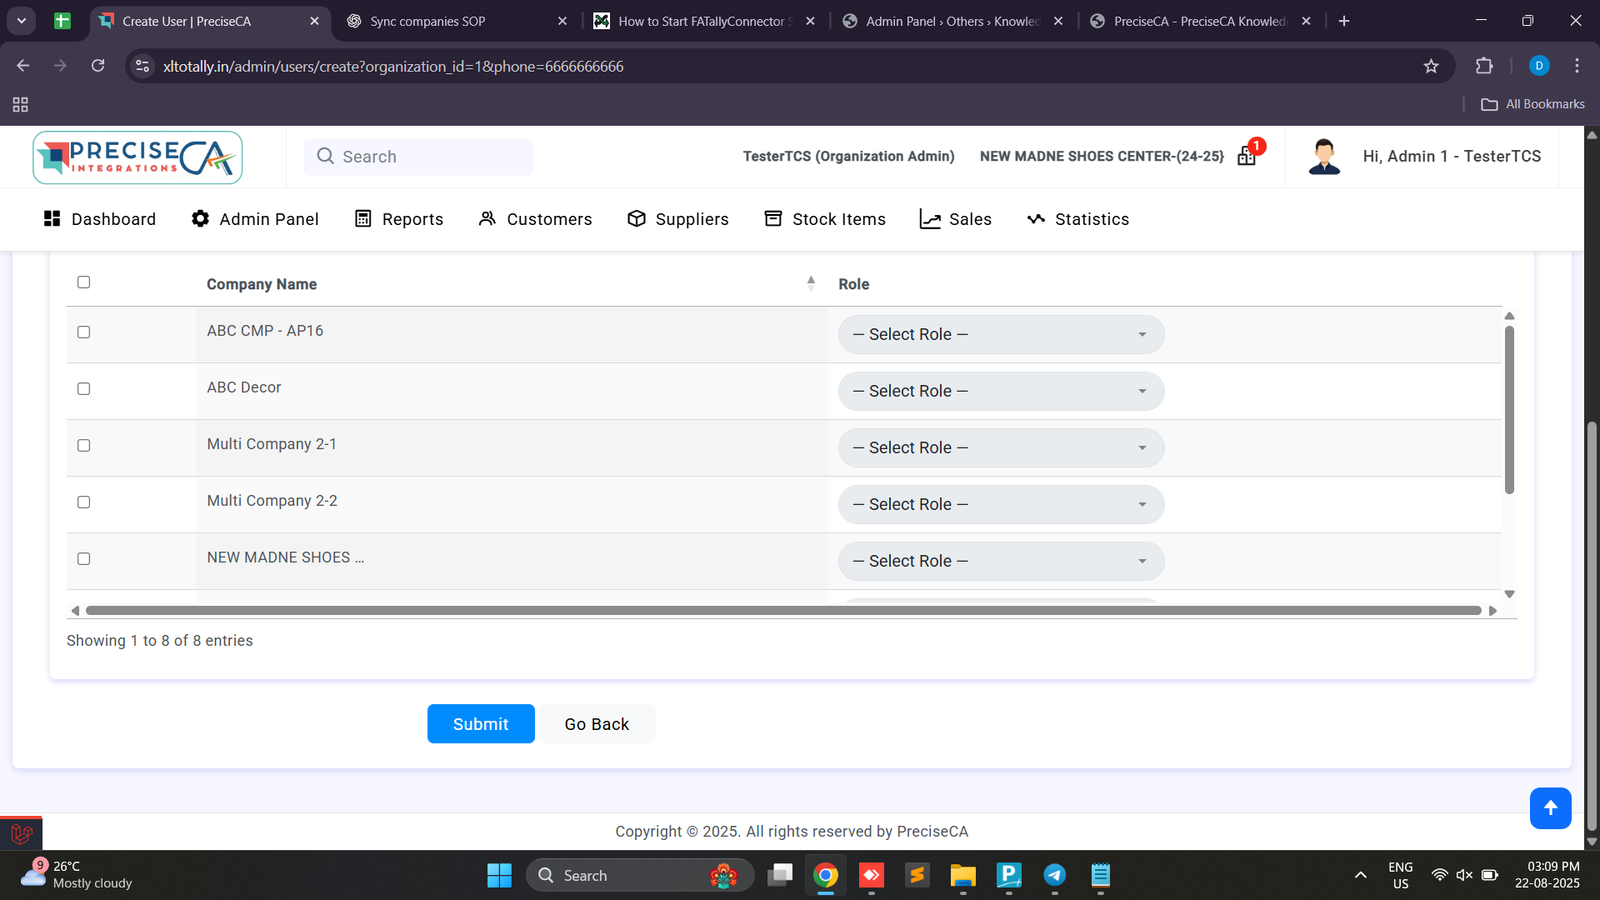The width and height of the screenshot is (1600, 900).
Task: Open Telegram from the taskbar
Action: click(x=1054, y=876)
